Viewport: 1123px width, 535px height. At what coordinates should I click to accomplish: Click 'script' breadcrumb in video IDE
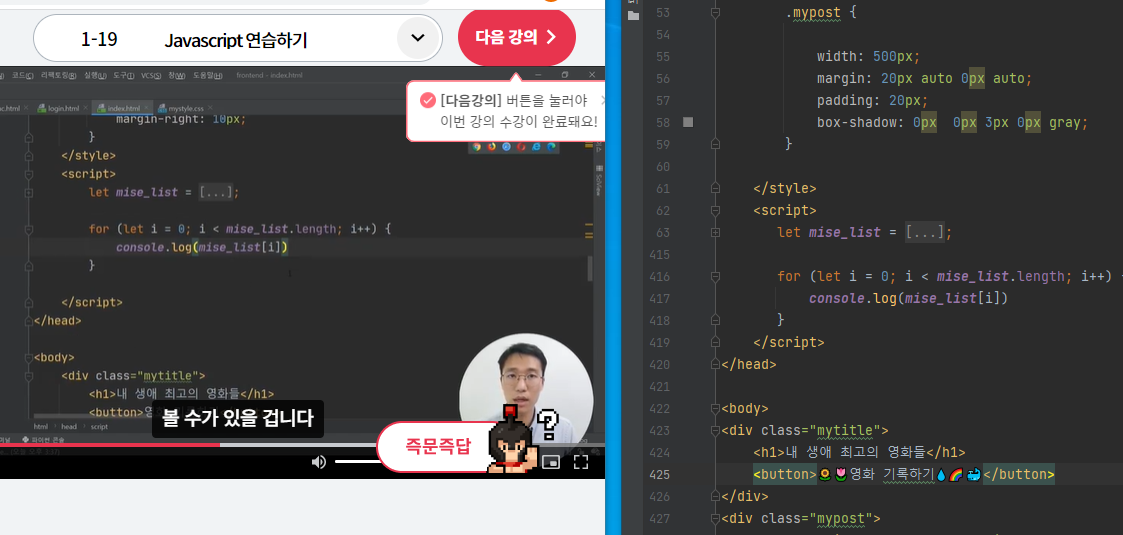[x=99, y=426]
